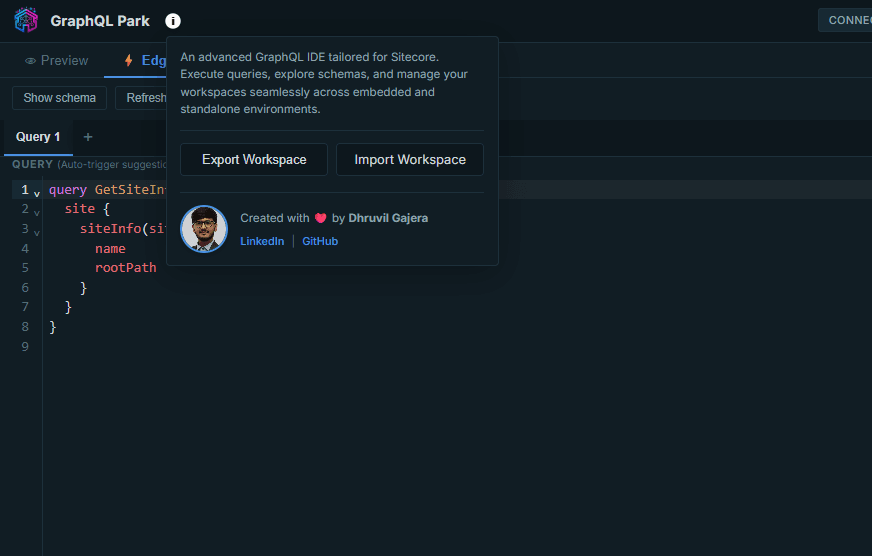Click the Show schema button

pyautogui.click(x=60, y=98)
